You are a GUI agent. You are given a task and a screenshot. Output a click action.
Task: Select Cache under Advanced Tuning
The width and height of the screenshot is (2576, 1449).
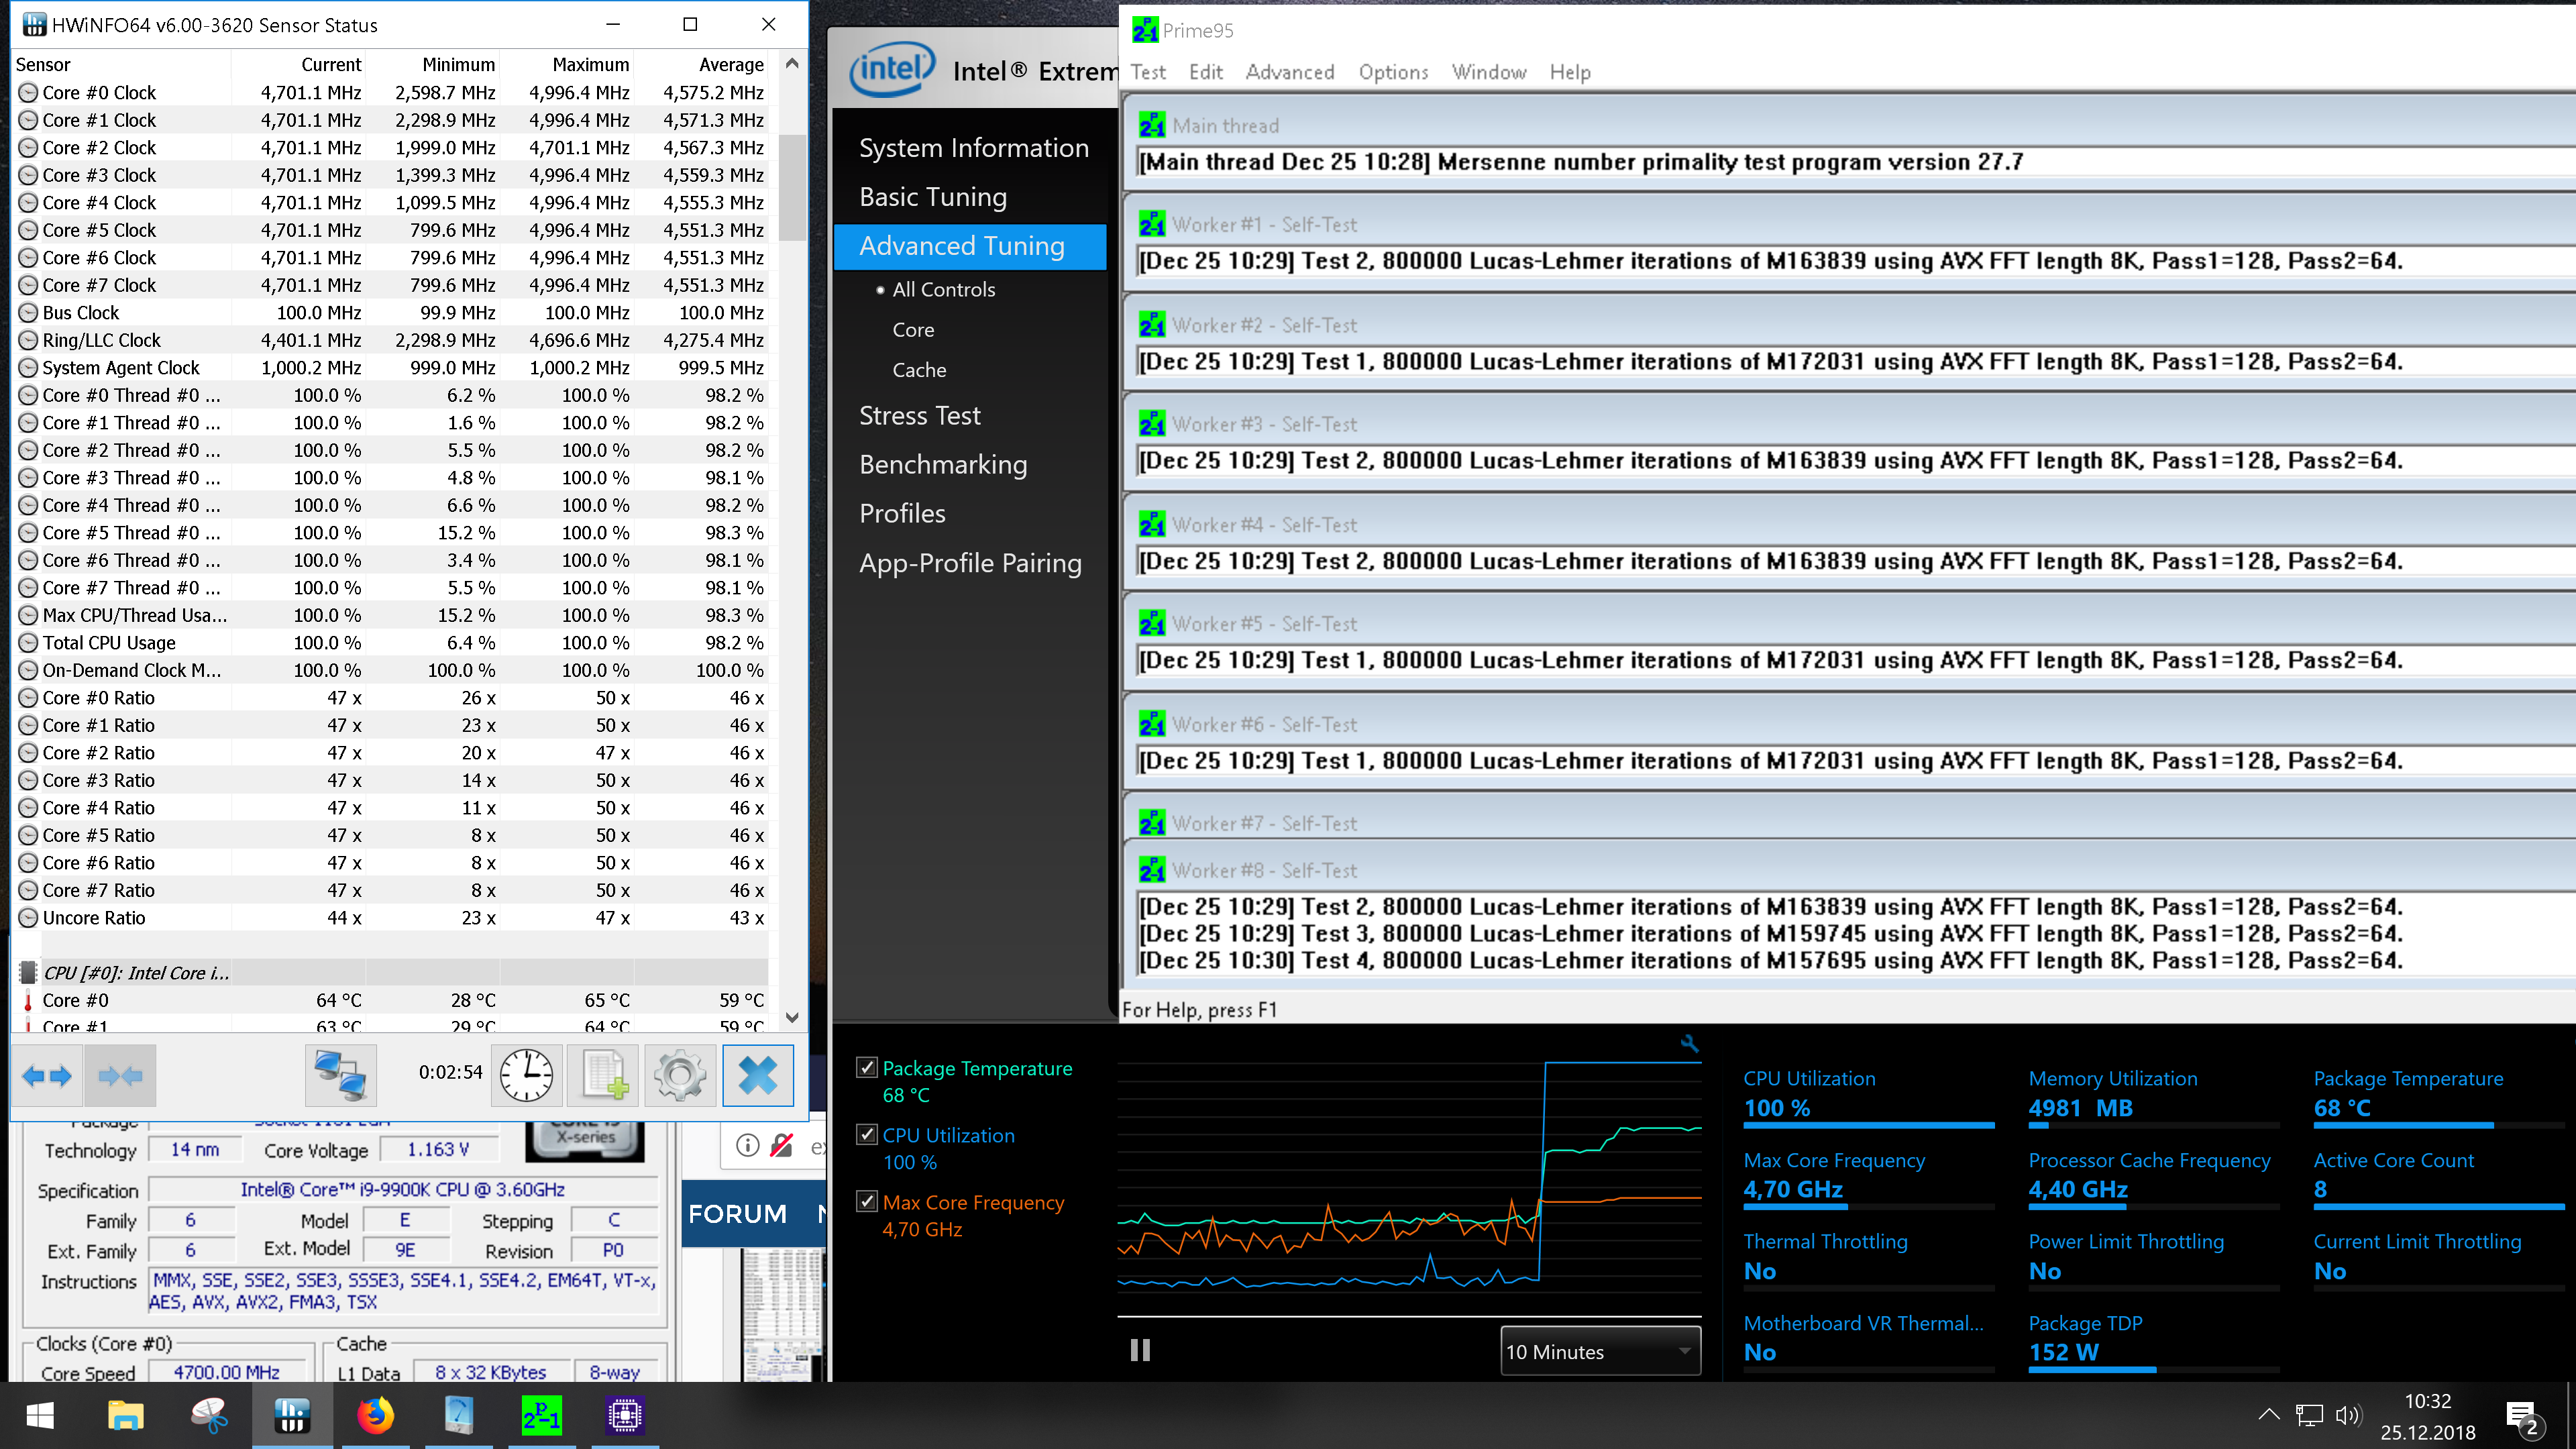tap(919, 370)
